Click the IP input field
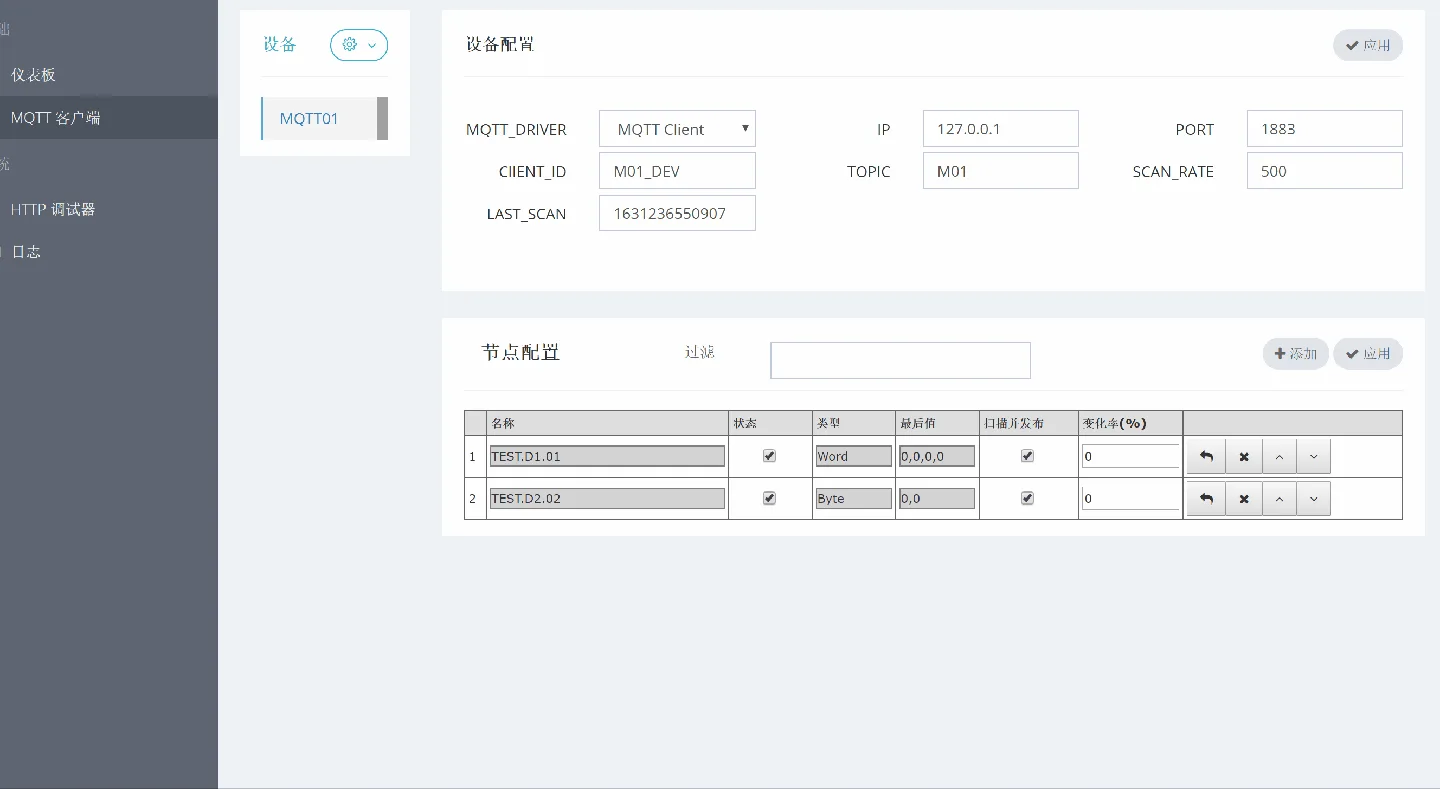The height and width of the screenshot is (789, 1440). tap(1000, 129)
